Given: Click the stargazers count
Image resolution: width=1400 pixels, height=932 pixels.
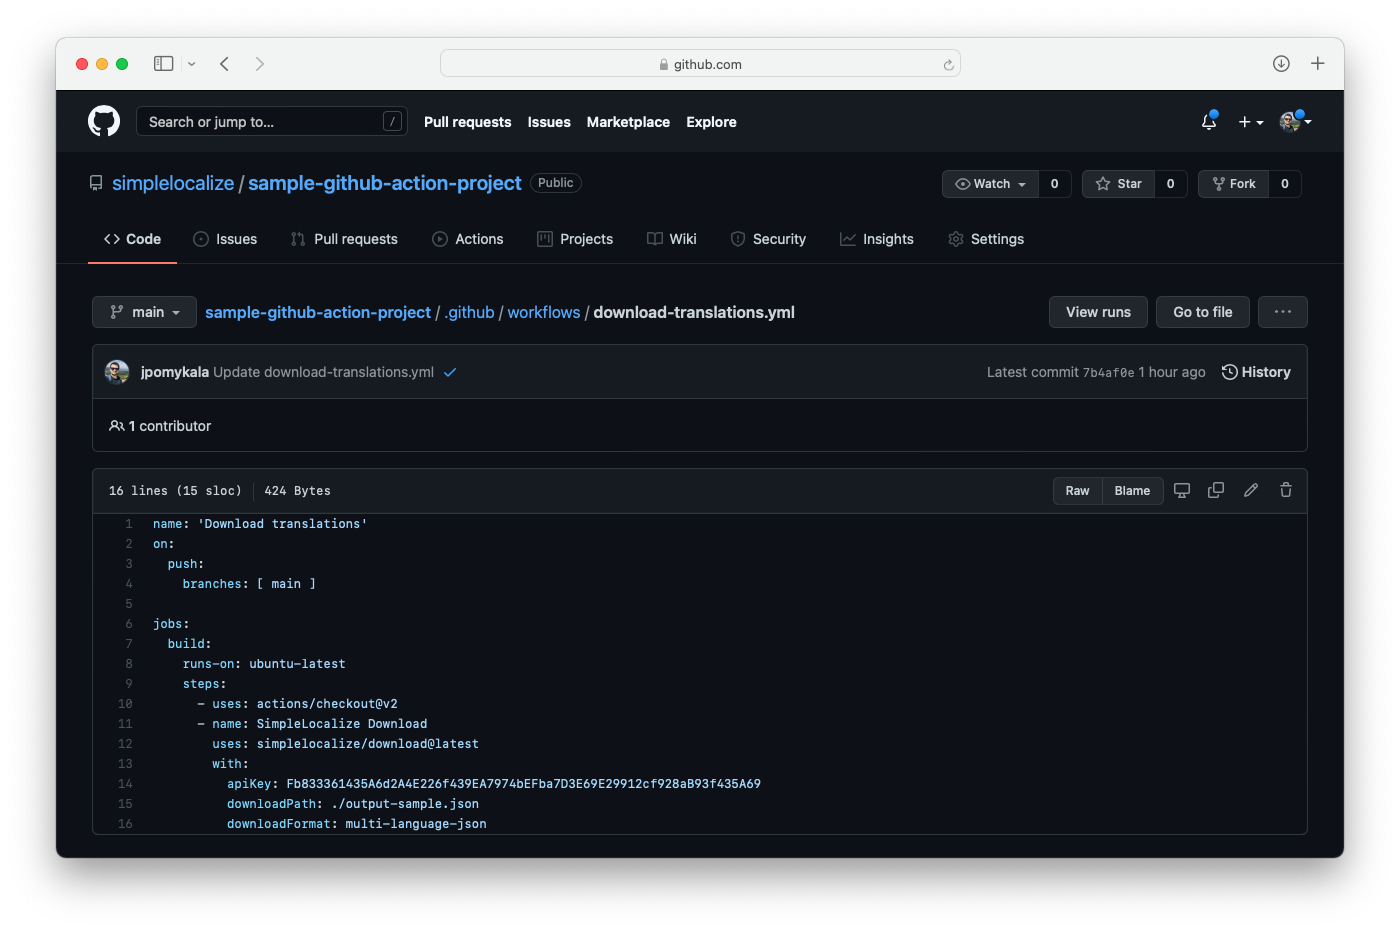Looking at the screenshot, I should pos(1171,184).
